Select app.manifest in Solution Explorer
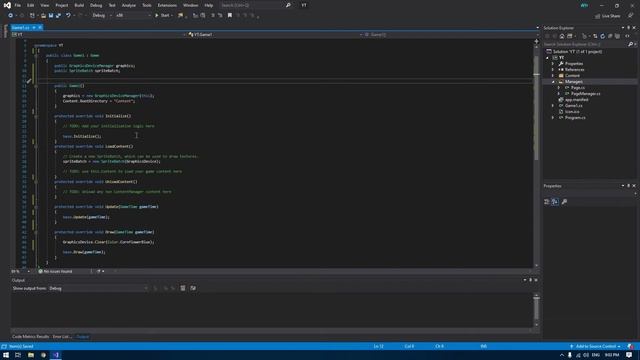The width and height of the screenshot is (640, 360). (x=576, y=100)
